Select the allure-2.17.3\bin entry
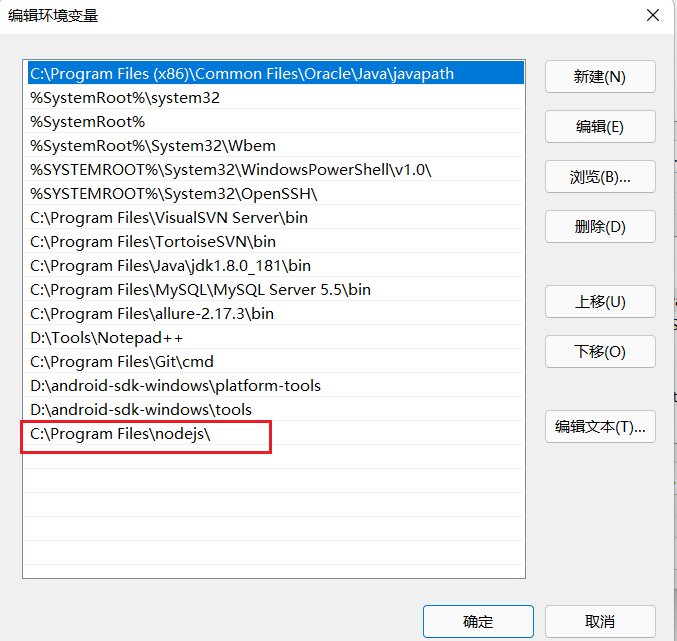677x641 pixels. coord(274,313)
